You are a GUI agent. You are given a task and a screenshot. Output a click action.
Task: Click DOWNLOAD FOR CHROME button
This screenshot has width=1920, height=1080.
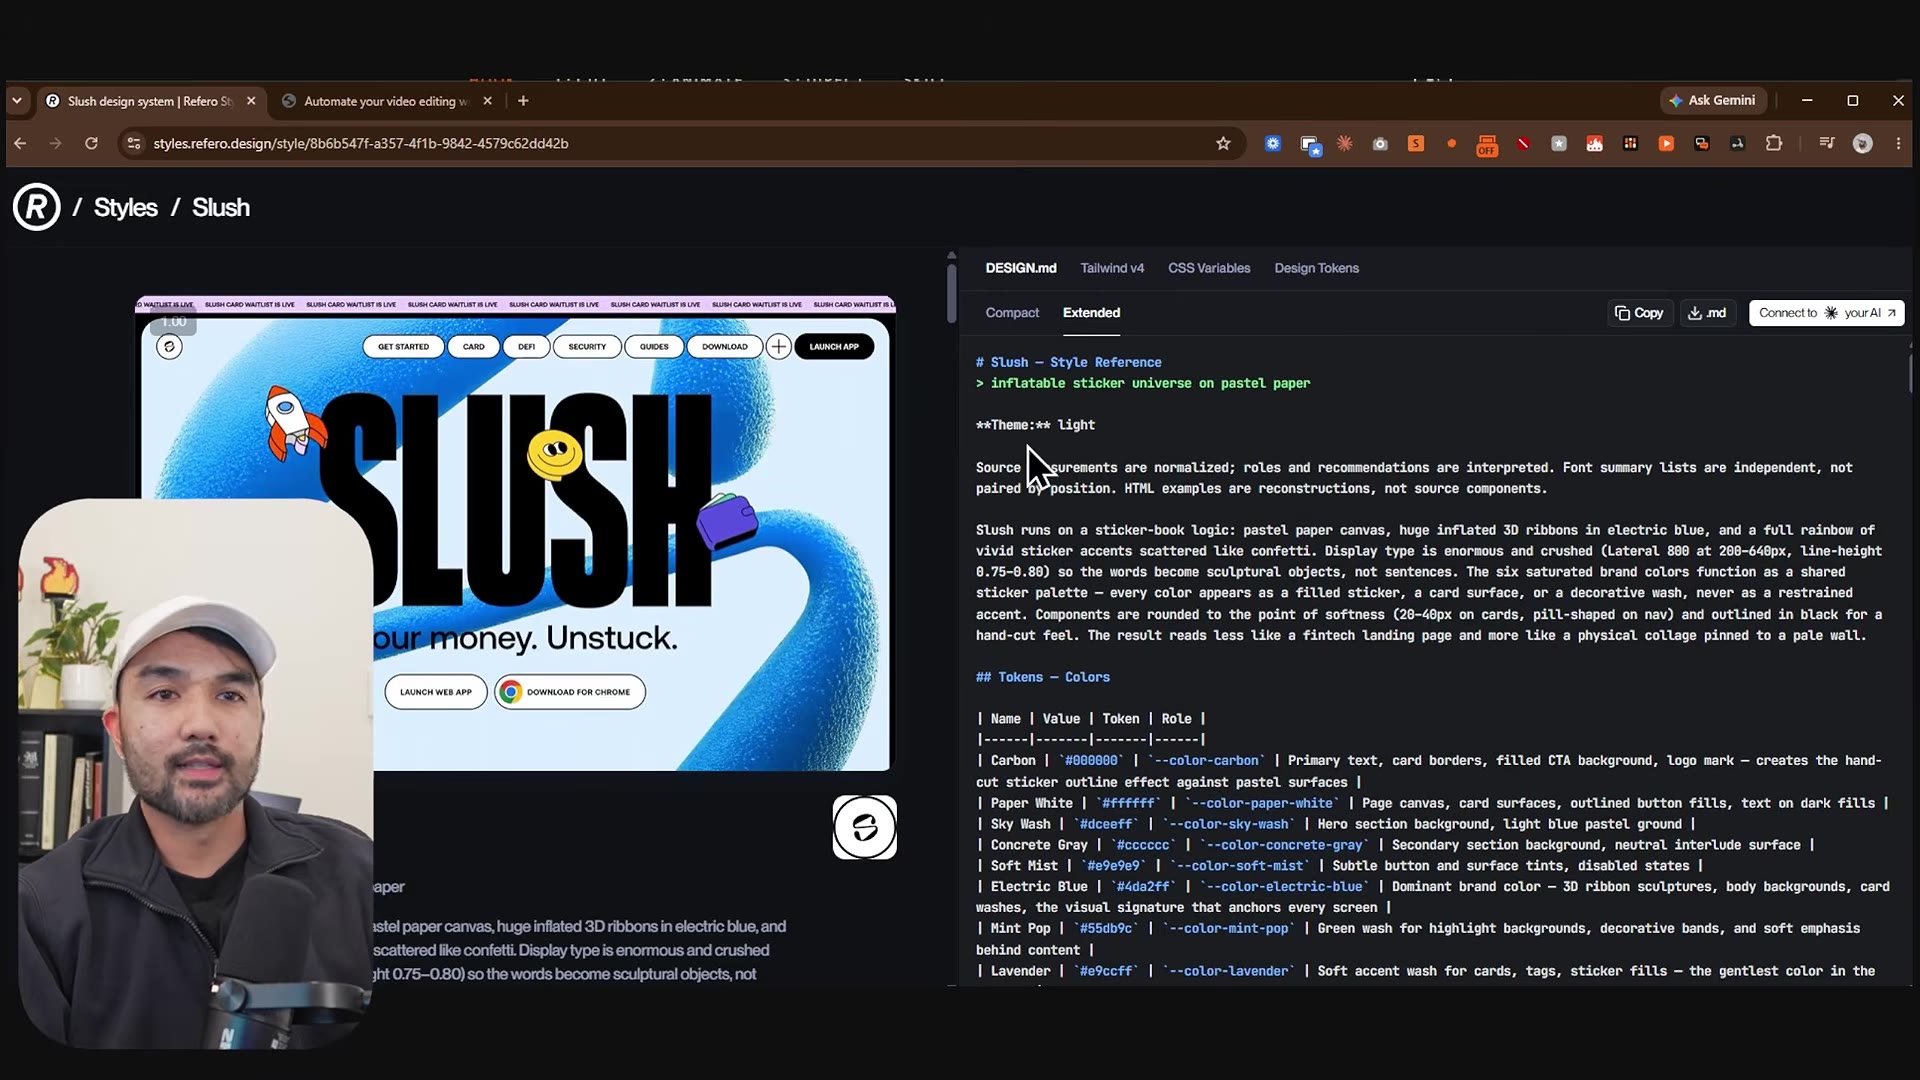click(x=570, y=692)
